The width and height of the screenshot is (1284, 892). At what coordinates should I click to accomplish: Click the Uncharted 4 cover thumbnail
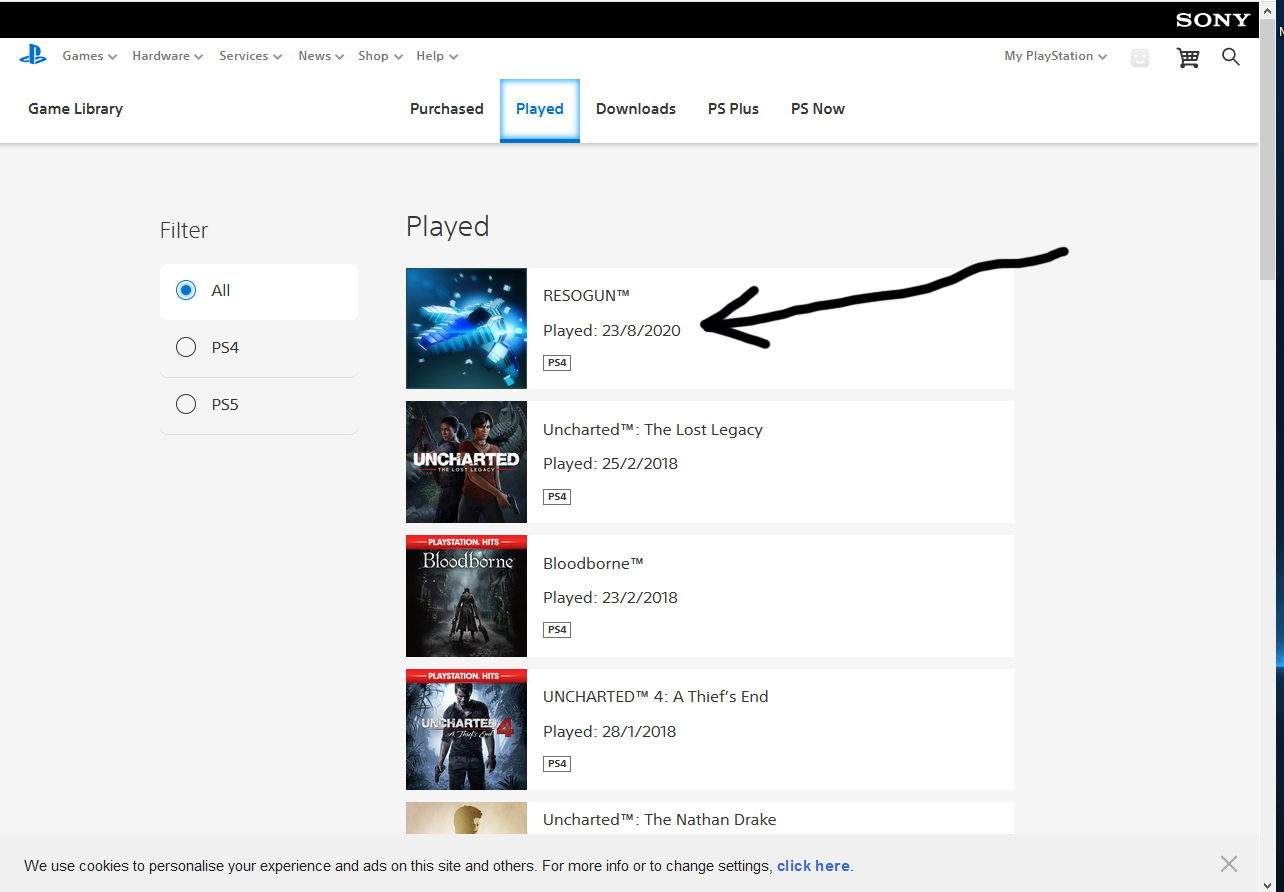[x=466, y=730]
